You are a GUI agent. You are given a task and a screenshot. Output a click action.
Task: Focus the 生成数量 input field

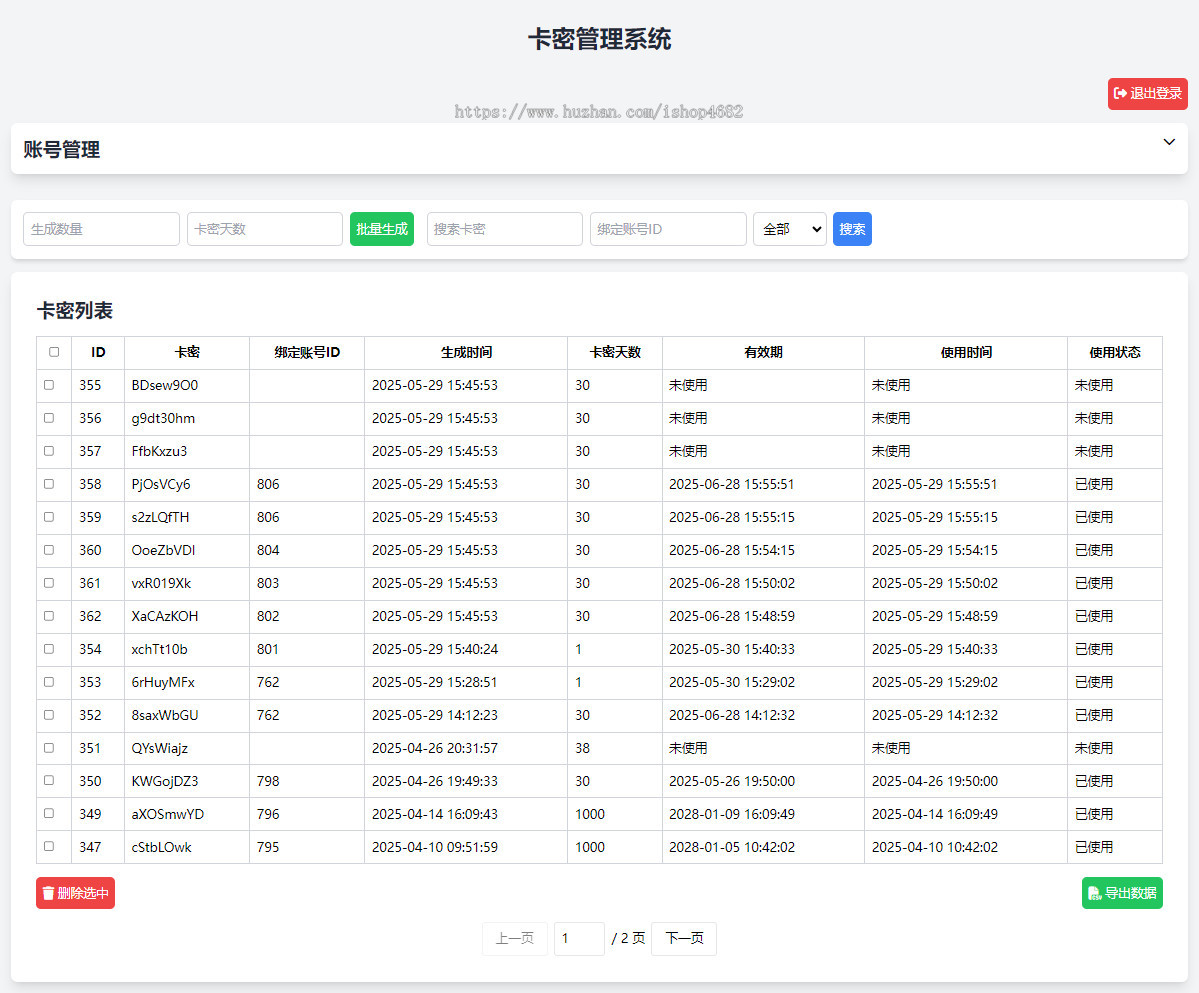pyautogui.click(x=102, y=229)
